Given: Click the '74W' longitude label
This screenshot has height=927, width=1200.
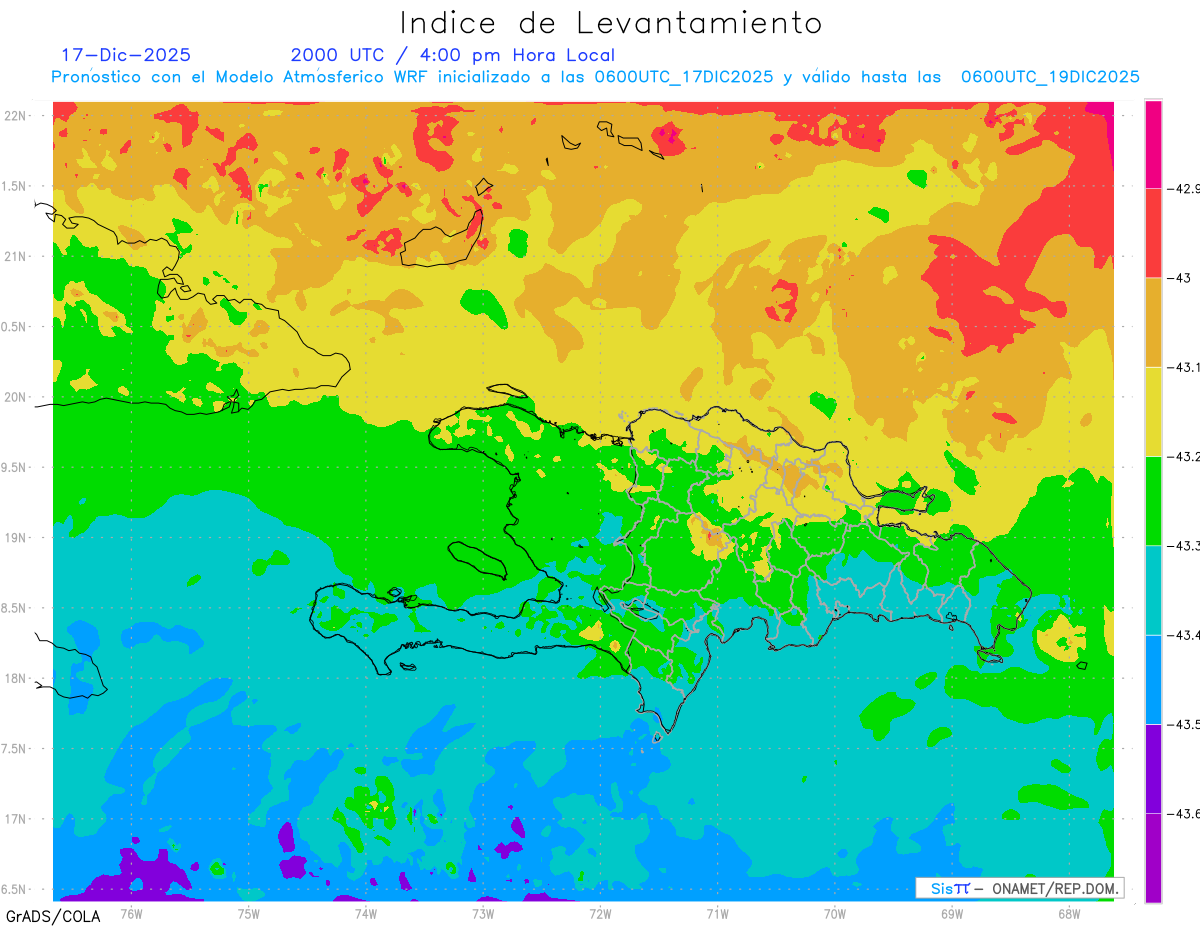Looking at the screenshot, I should [x=365, y=913].
